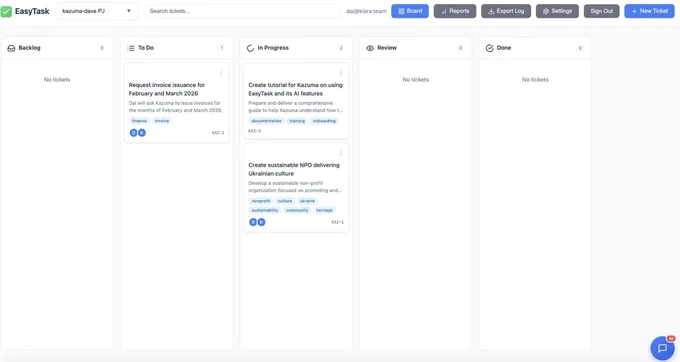Click the sustainability tag
The height and width of the screenshot is (362, 680).
point(265,210)
